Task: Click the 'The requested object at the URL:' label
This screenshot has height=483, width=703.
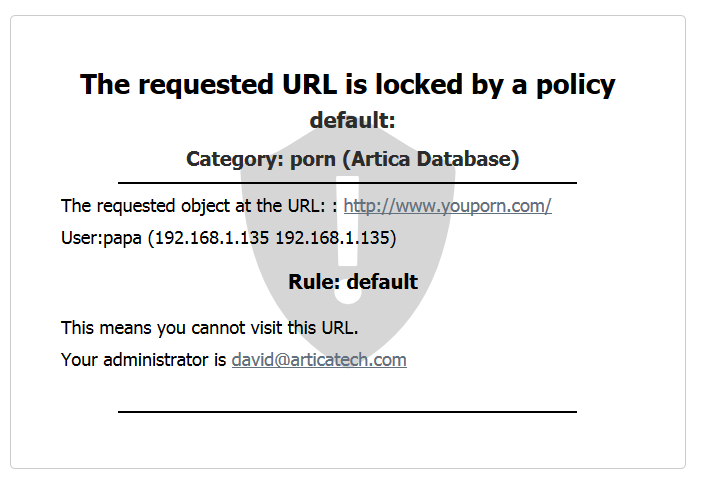Action: point(193,206)
